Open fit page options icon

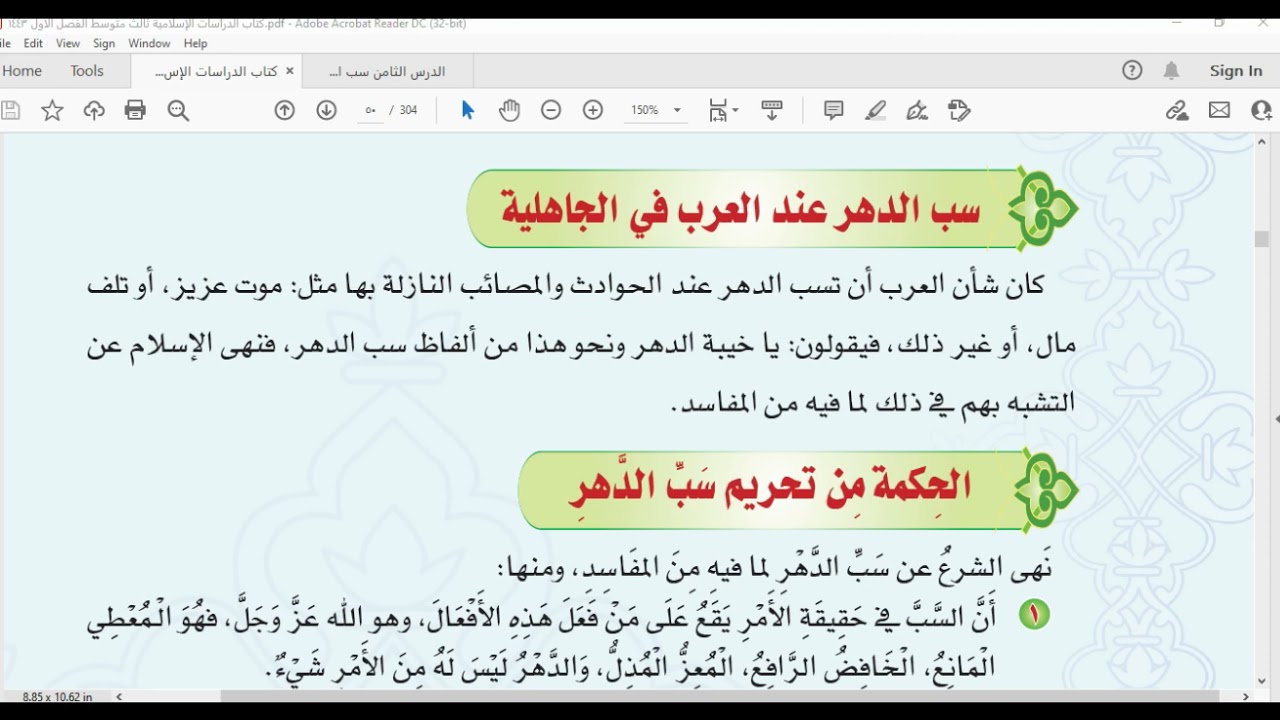point(722,111)
